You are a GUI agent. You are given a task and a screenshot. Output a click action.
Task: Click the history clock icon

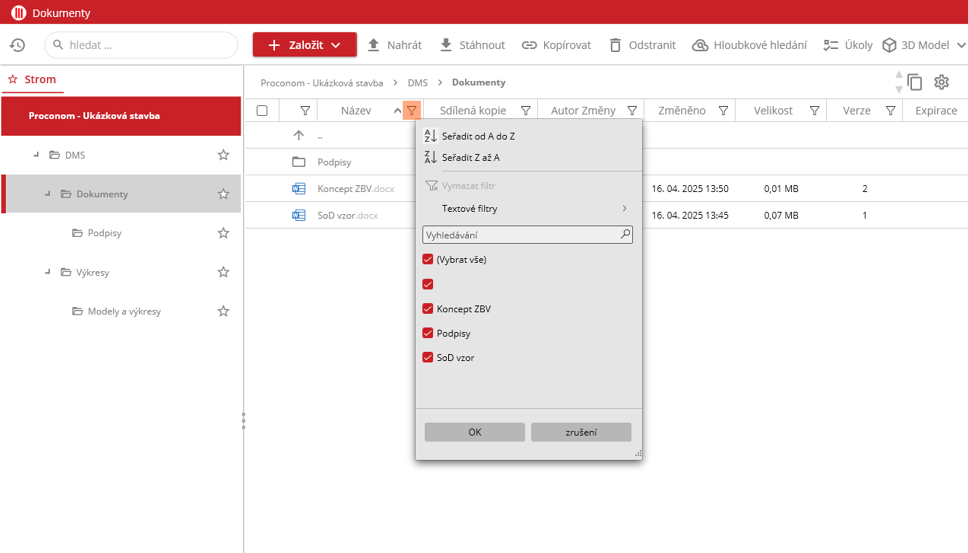pyautogui.click(x=17, y=45)
